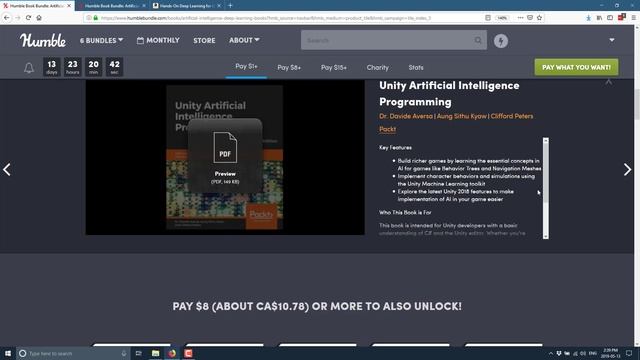Click the red app icon on taskbar
Screen dimensions: 640x360
pos(188,353)
